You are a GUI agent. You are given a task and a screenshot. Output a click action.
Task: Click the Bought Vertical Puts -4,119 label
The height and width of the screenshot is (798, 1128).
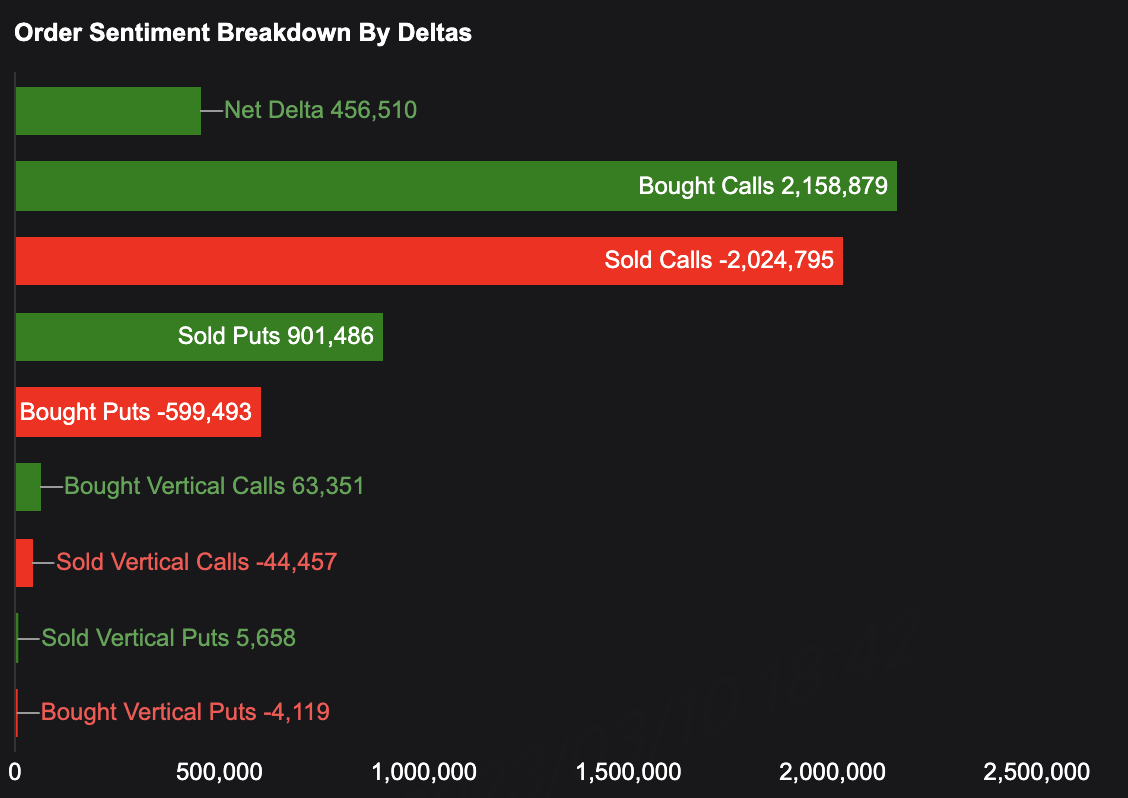(x=185, y=712)
